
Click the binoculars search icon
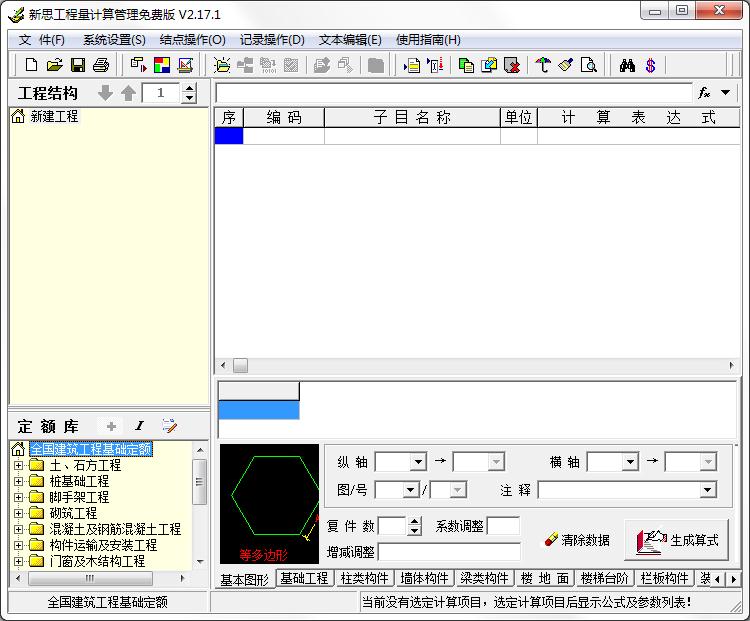point(628,66)
